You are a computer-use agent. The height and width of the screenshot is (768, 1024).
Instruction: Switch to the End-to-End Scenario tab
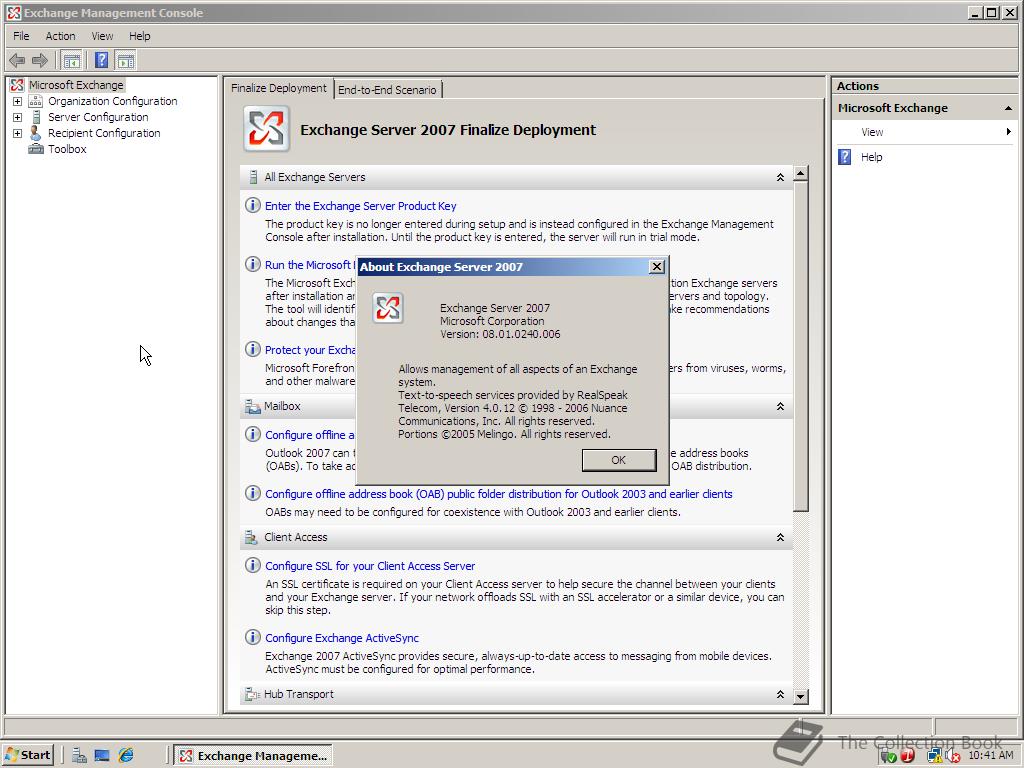(387, 89)
